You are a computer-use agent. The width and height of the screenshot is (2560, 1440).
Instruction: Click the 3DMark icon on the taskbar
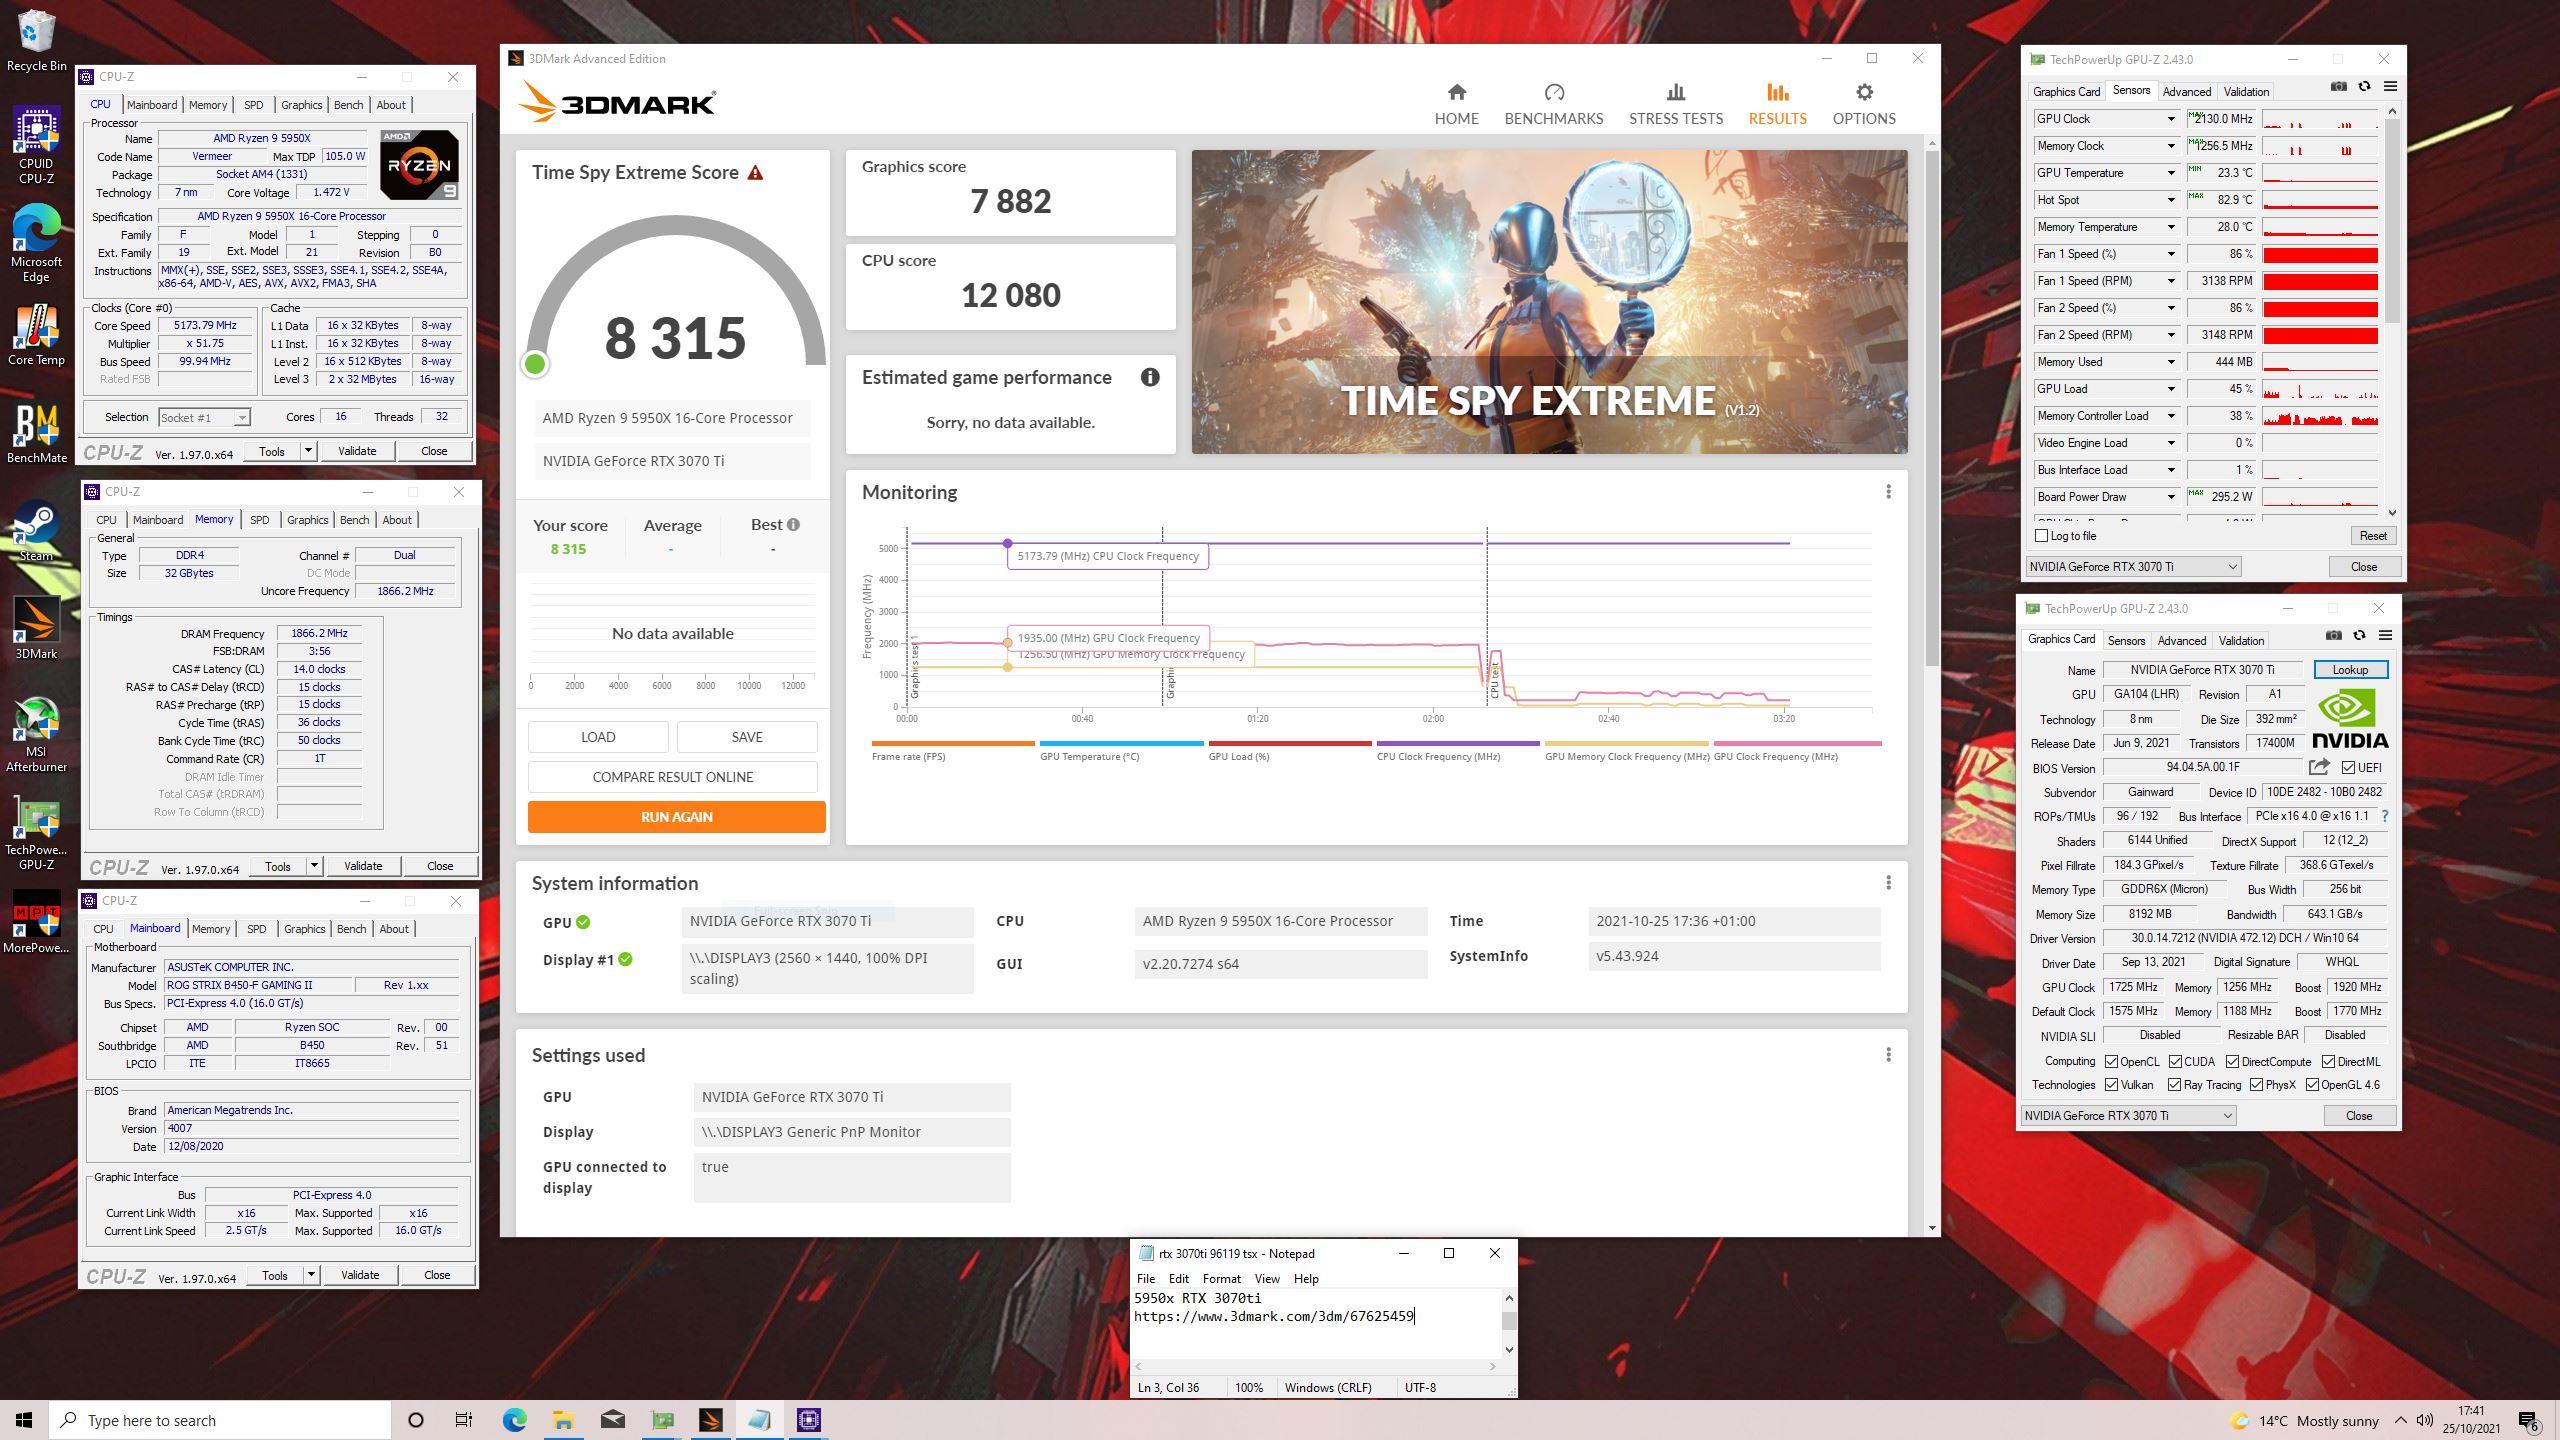[x=710, y=1420]
